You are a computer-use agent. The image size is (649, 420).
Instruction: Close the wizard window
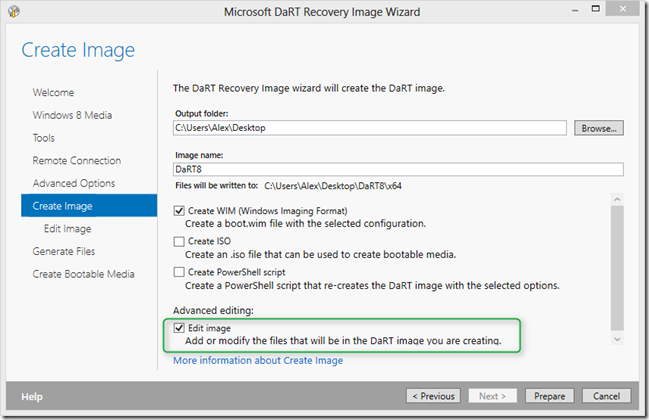coord(623,9)
